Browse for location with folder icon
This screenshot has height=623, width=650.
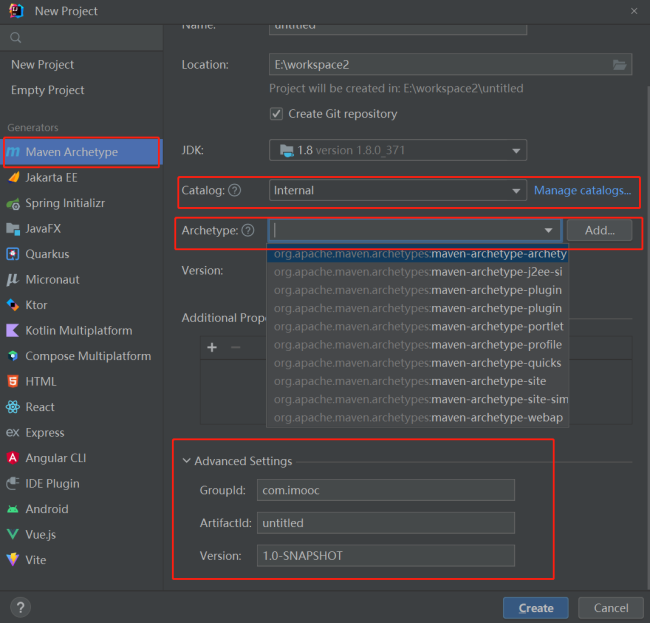pyautogui.click(x=619, y=65)
